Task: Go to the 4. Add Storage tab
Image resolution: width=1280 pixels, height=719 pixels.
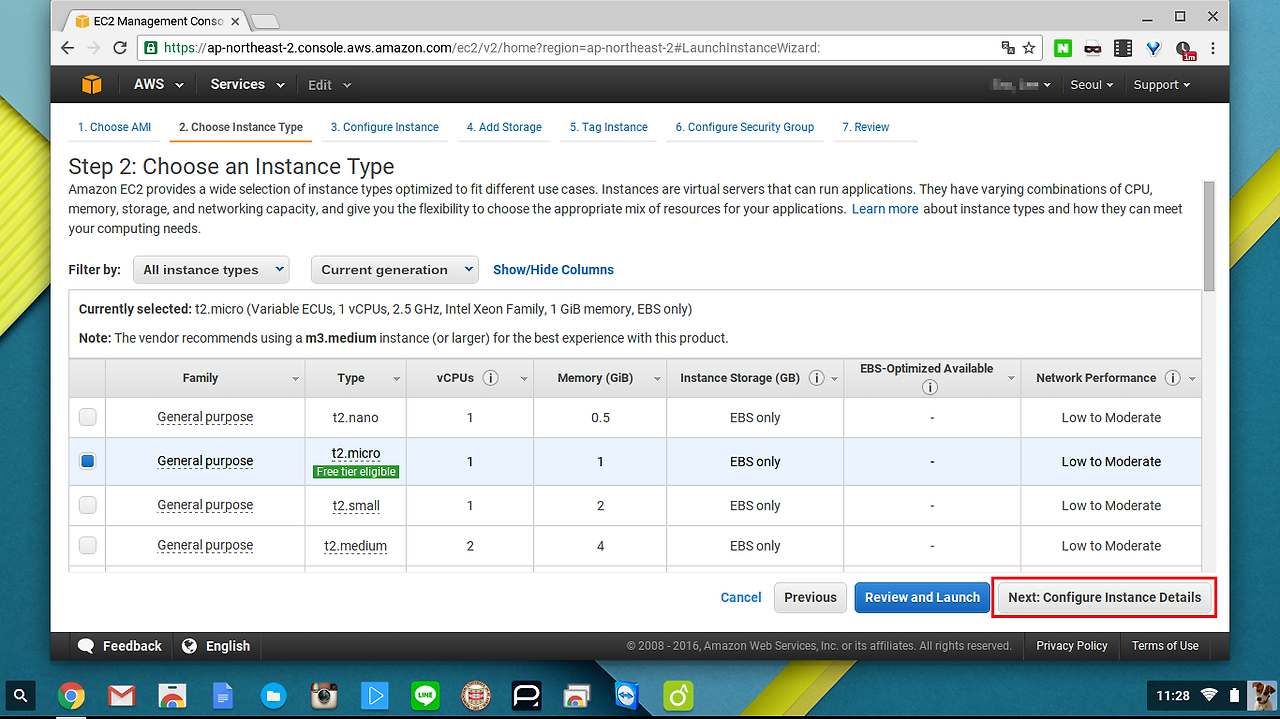Action: [x=504, y=127]
